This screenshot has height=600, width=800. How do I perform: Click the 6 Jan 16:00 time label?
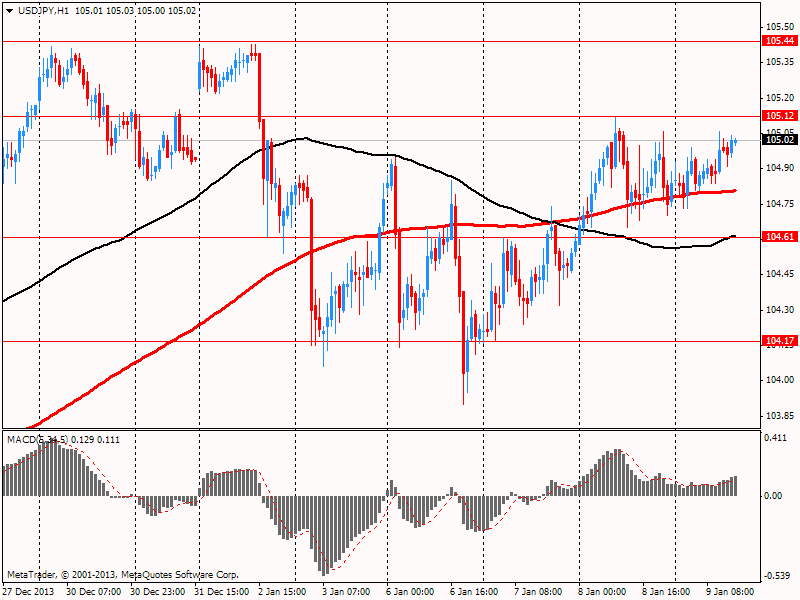click(474, 592)
